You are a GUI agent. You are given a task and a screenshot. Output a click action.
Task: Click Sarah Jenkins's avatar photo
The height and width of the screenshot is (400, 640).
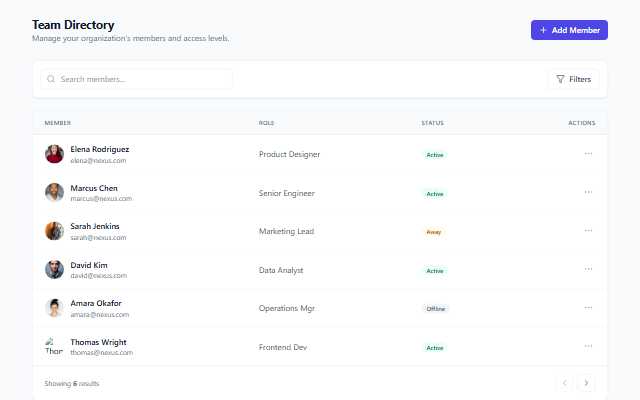(x=54, y=231)
